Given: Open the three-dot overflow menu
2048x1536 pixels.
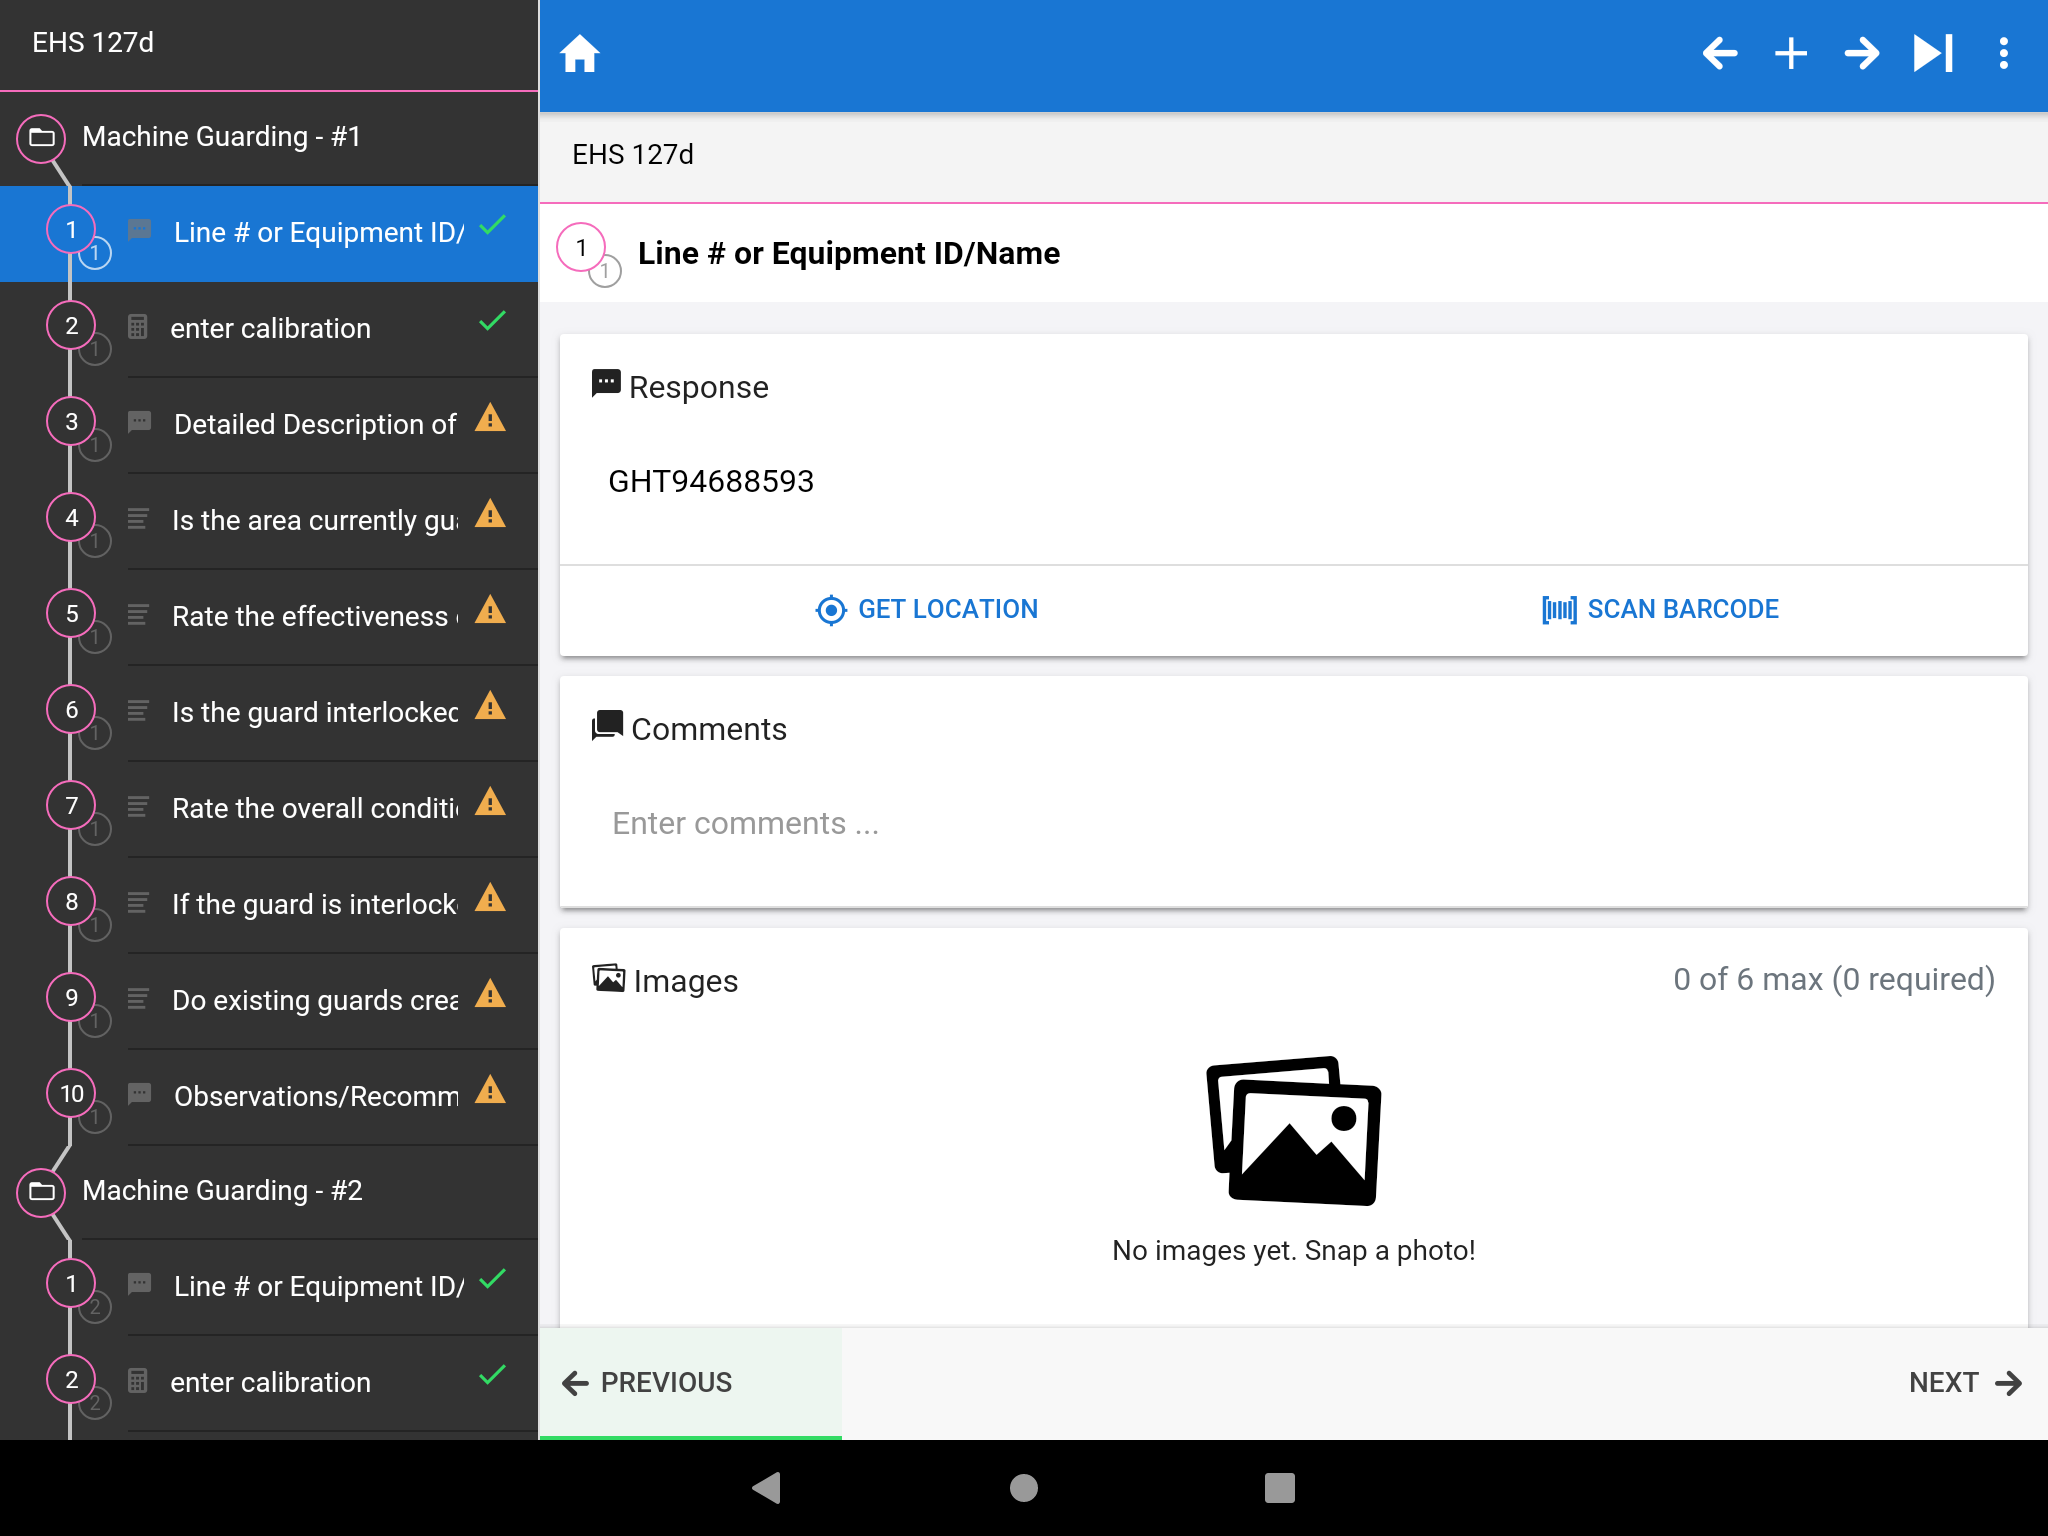Looking at the screenshot, I should [2003, 54].
